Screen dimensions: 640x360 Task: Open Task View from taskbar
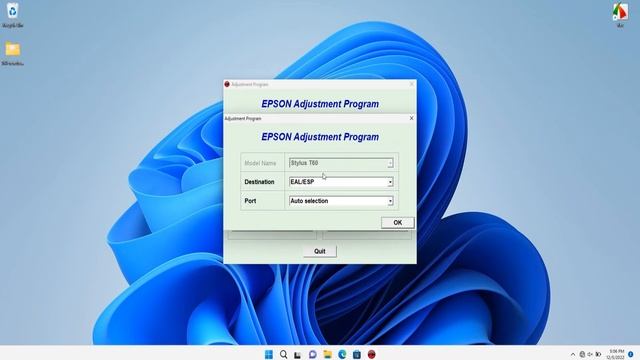click(298, 354)
